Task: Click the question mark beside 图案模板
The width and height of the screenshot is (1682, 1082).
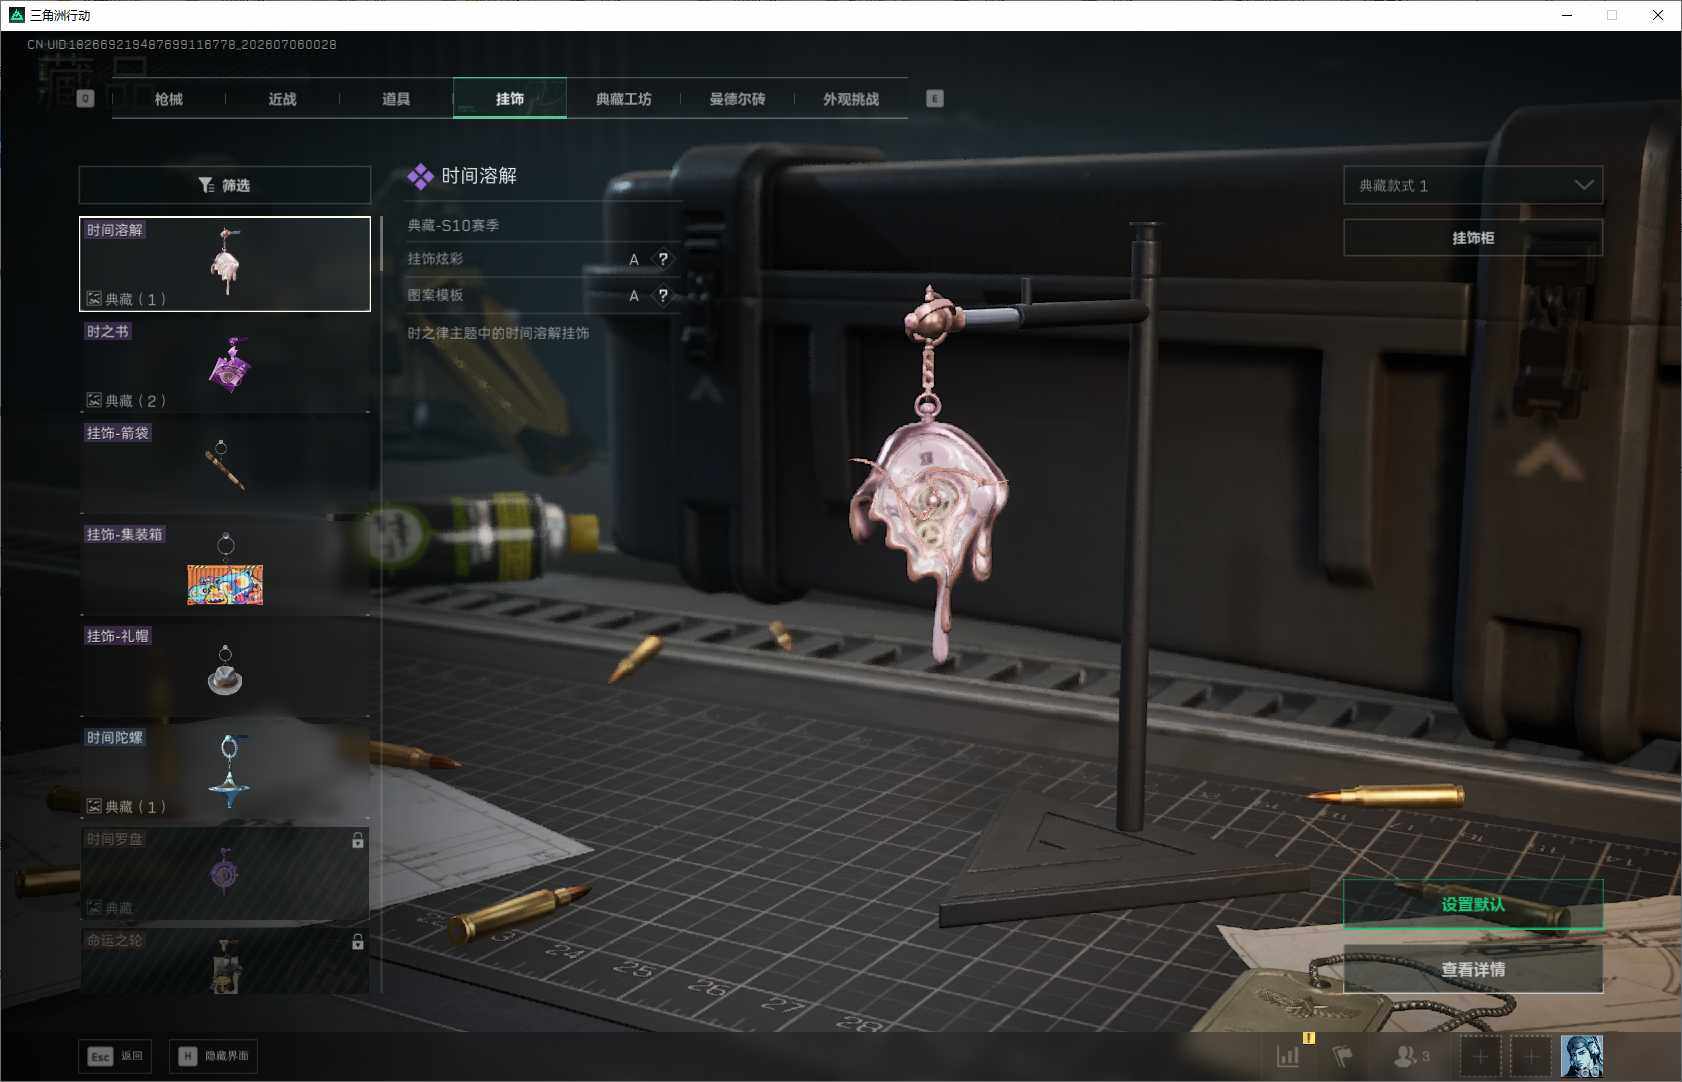Action: [x=663, y=295]
